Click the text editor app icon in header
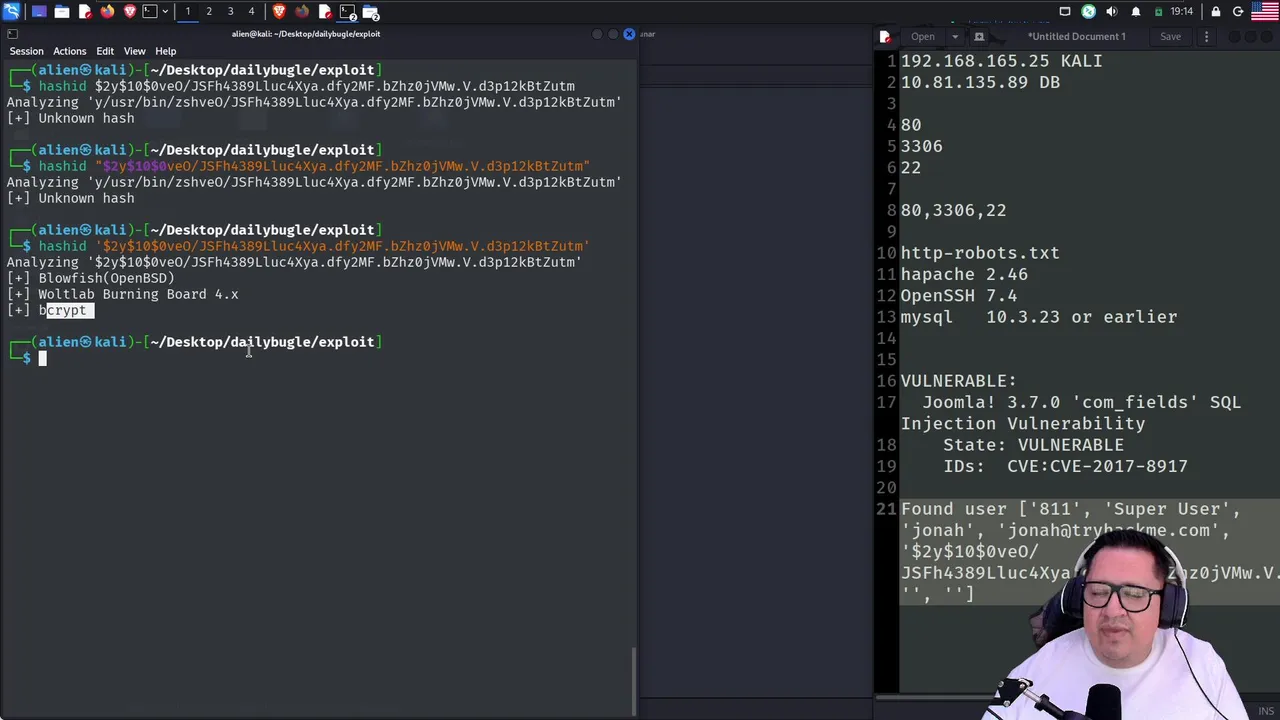The height and width of the screenshot is (720, 1280). coord(885,37)
